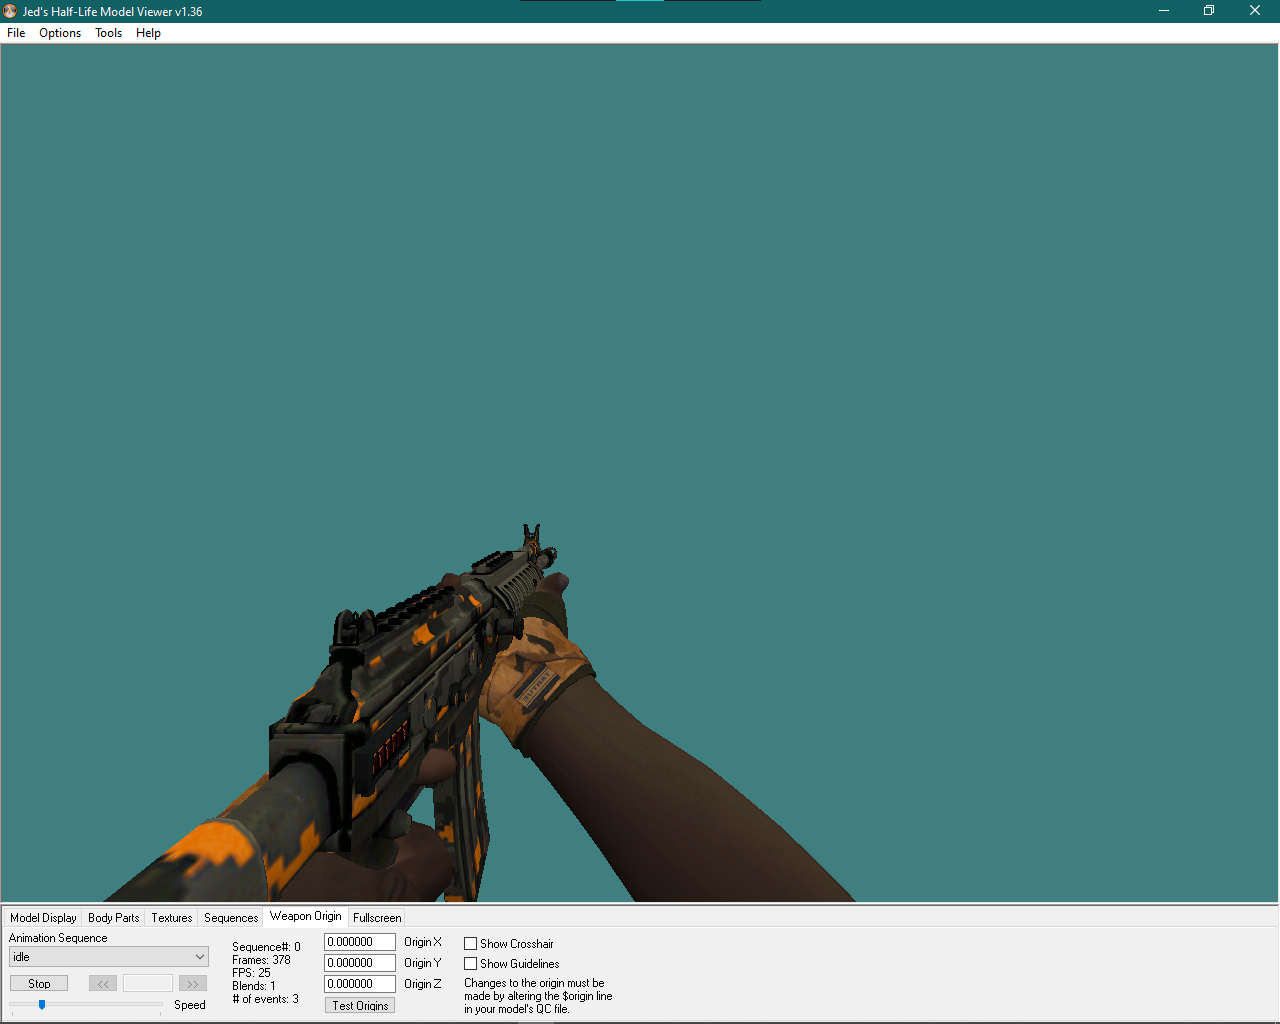Expand the Animation Sequence dropdown

click(x=109, y=957)
